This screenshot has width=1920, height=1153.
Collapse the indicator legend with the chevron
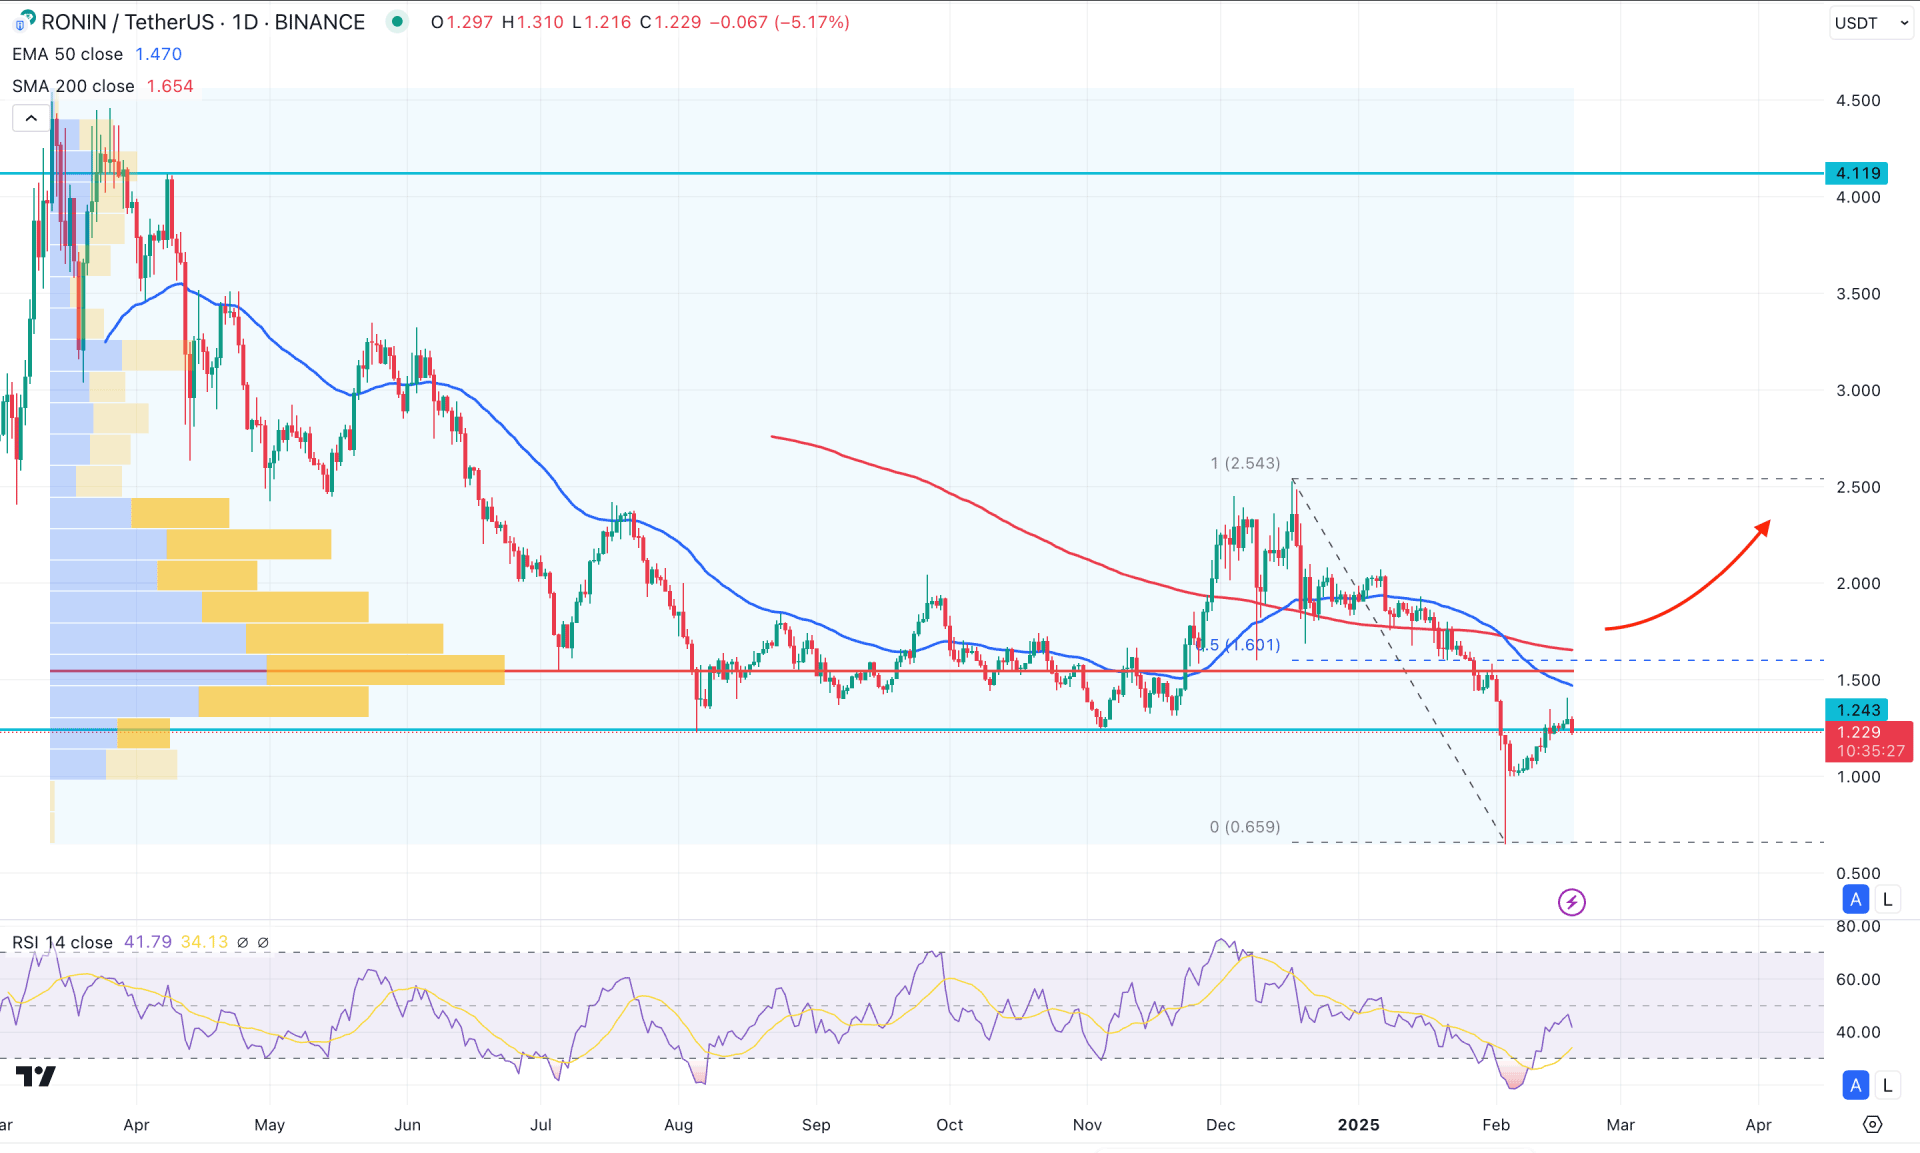(x=31, y=118)
